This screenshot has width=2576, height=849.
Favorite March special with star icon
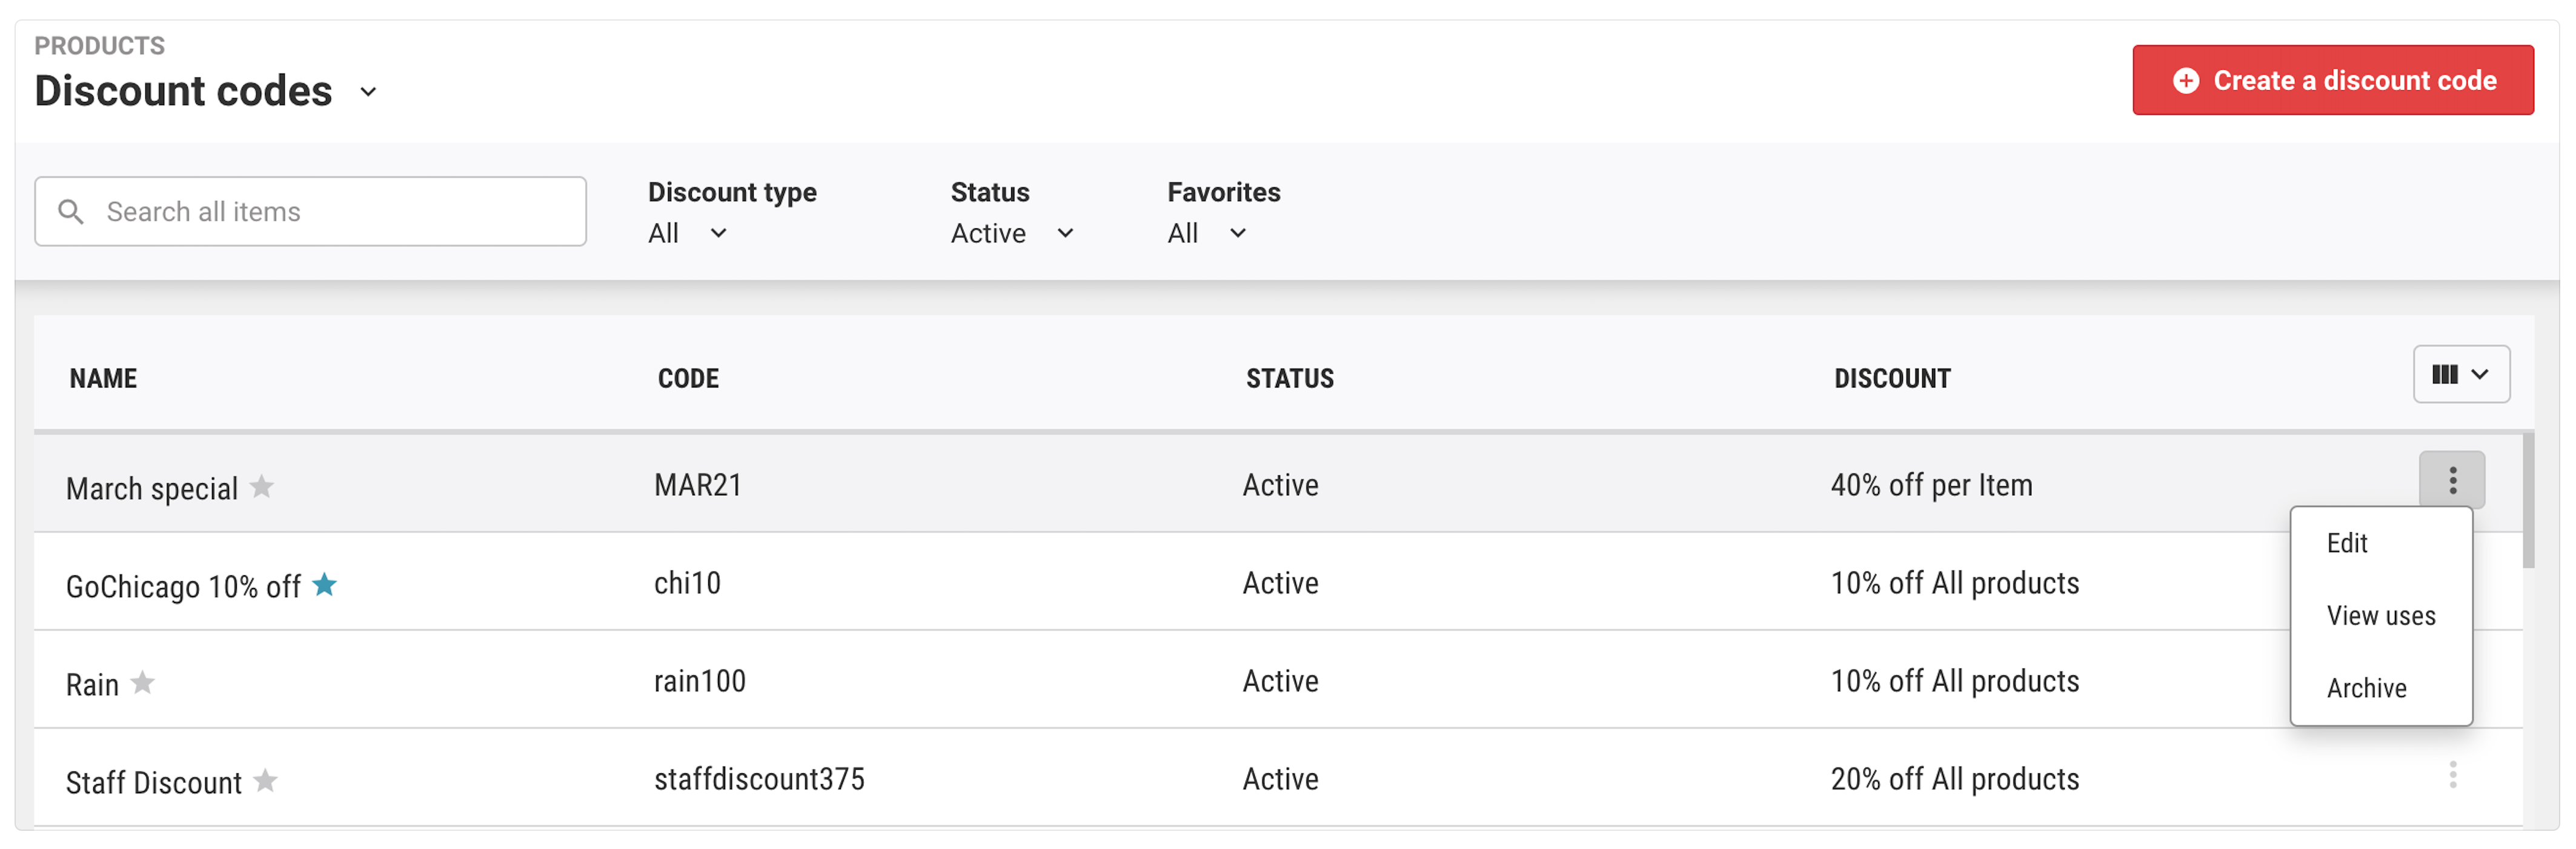[262, 486]
